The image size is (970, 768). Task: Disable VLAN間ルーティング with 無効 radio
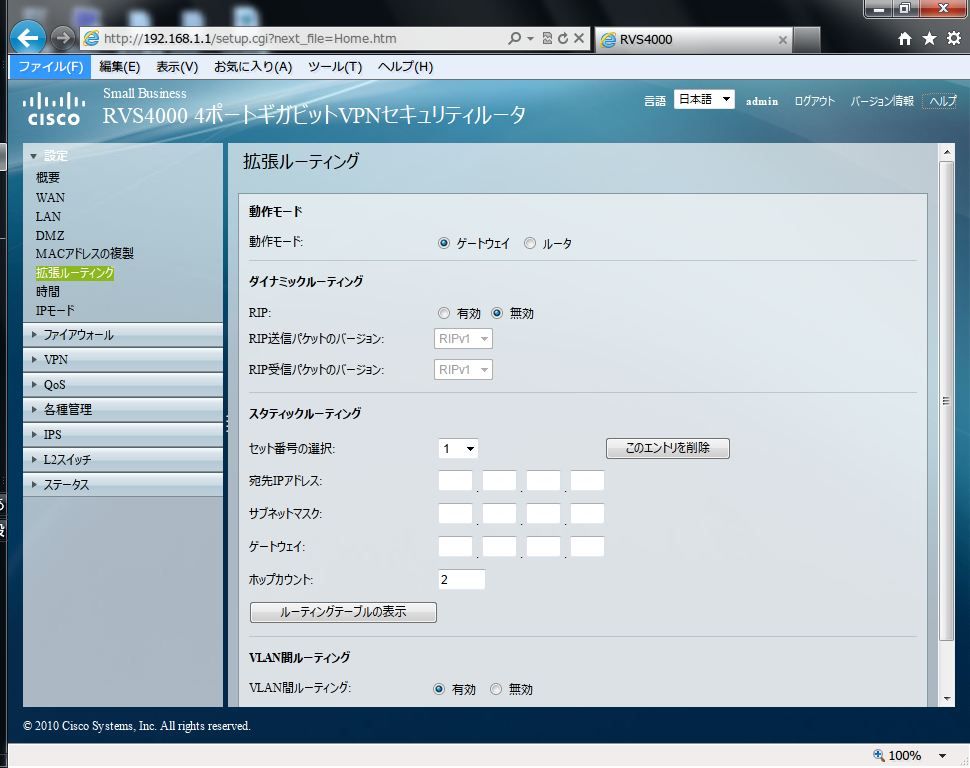pos(496,689)
